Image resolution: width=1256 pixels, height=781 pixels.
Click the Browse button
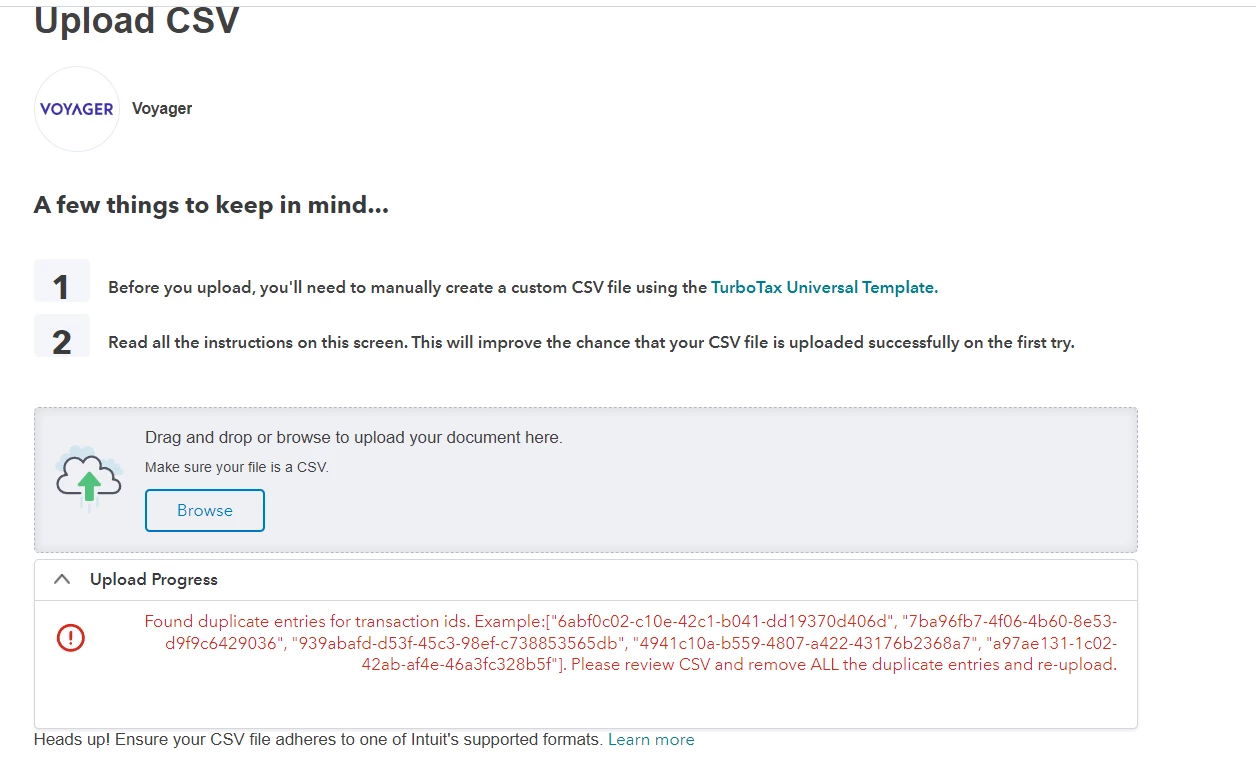pyautogui.click(x=205, y=510)
